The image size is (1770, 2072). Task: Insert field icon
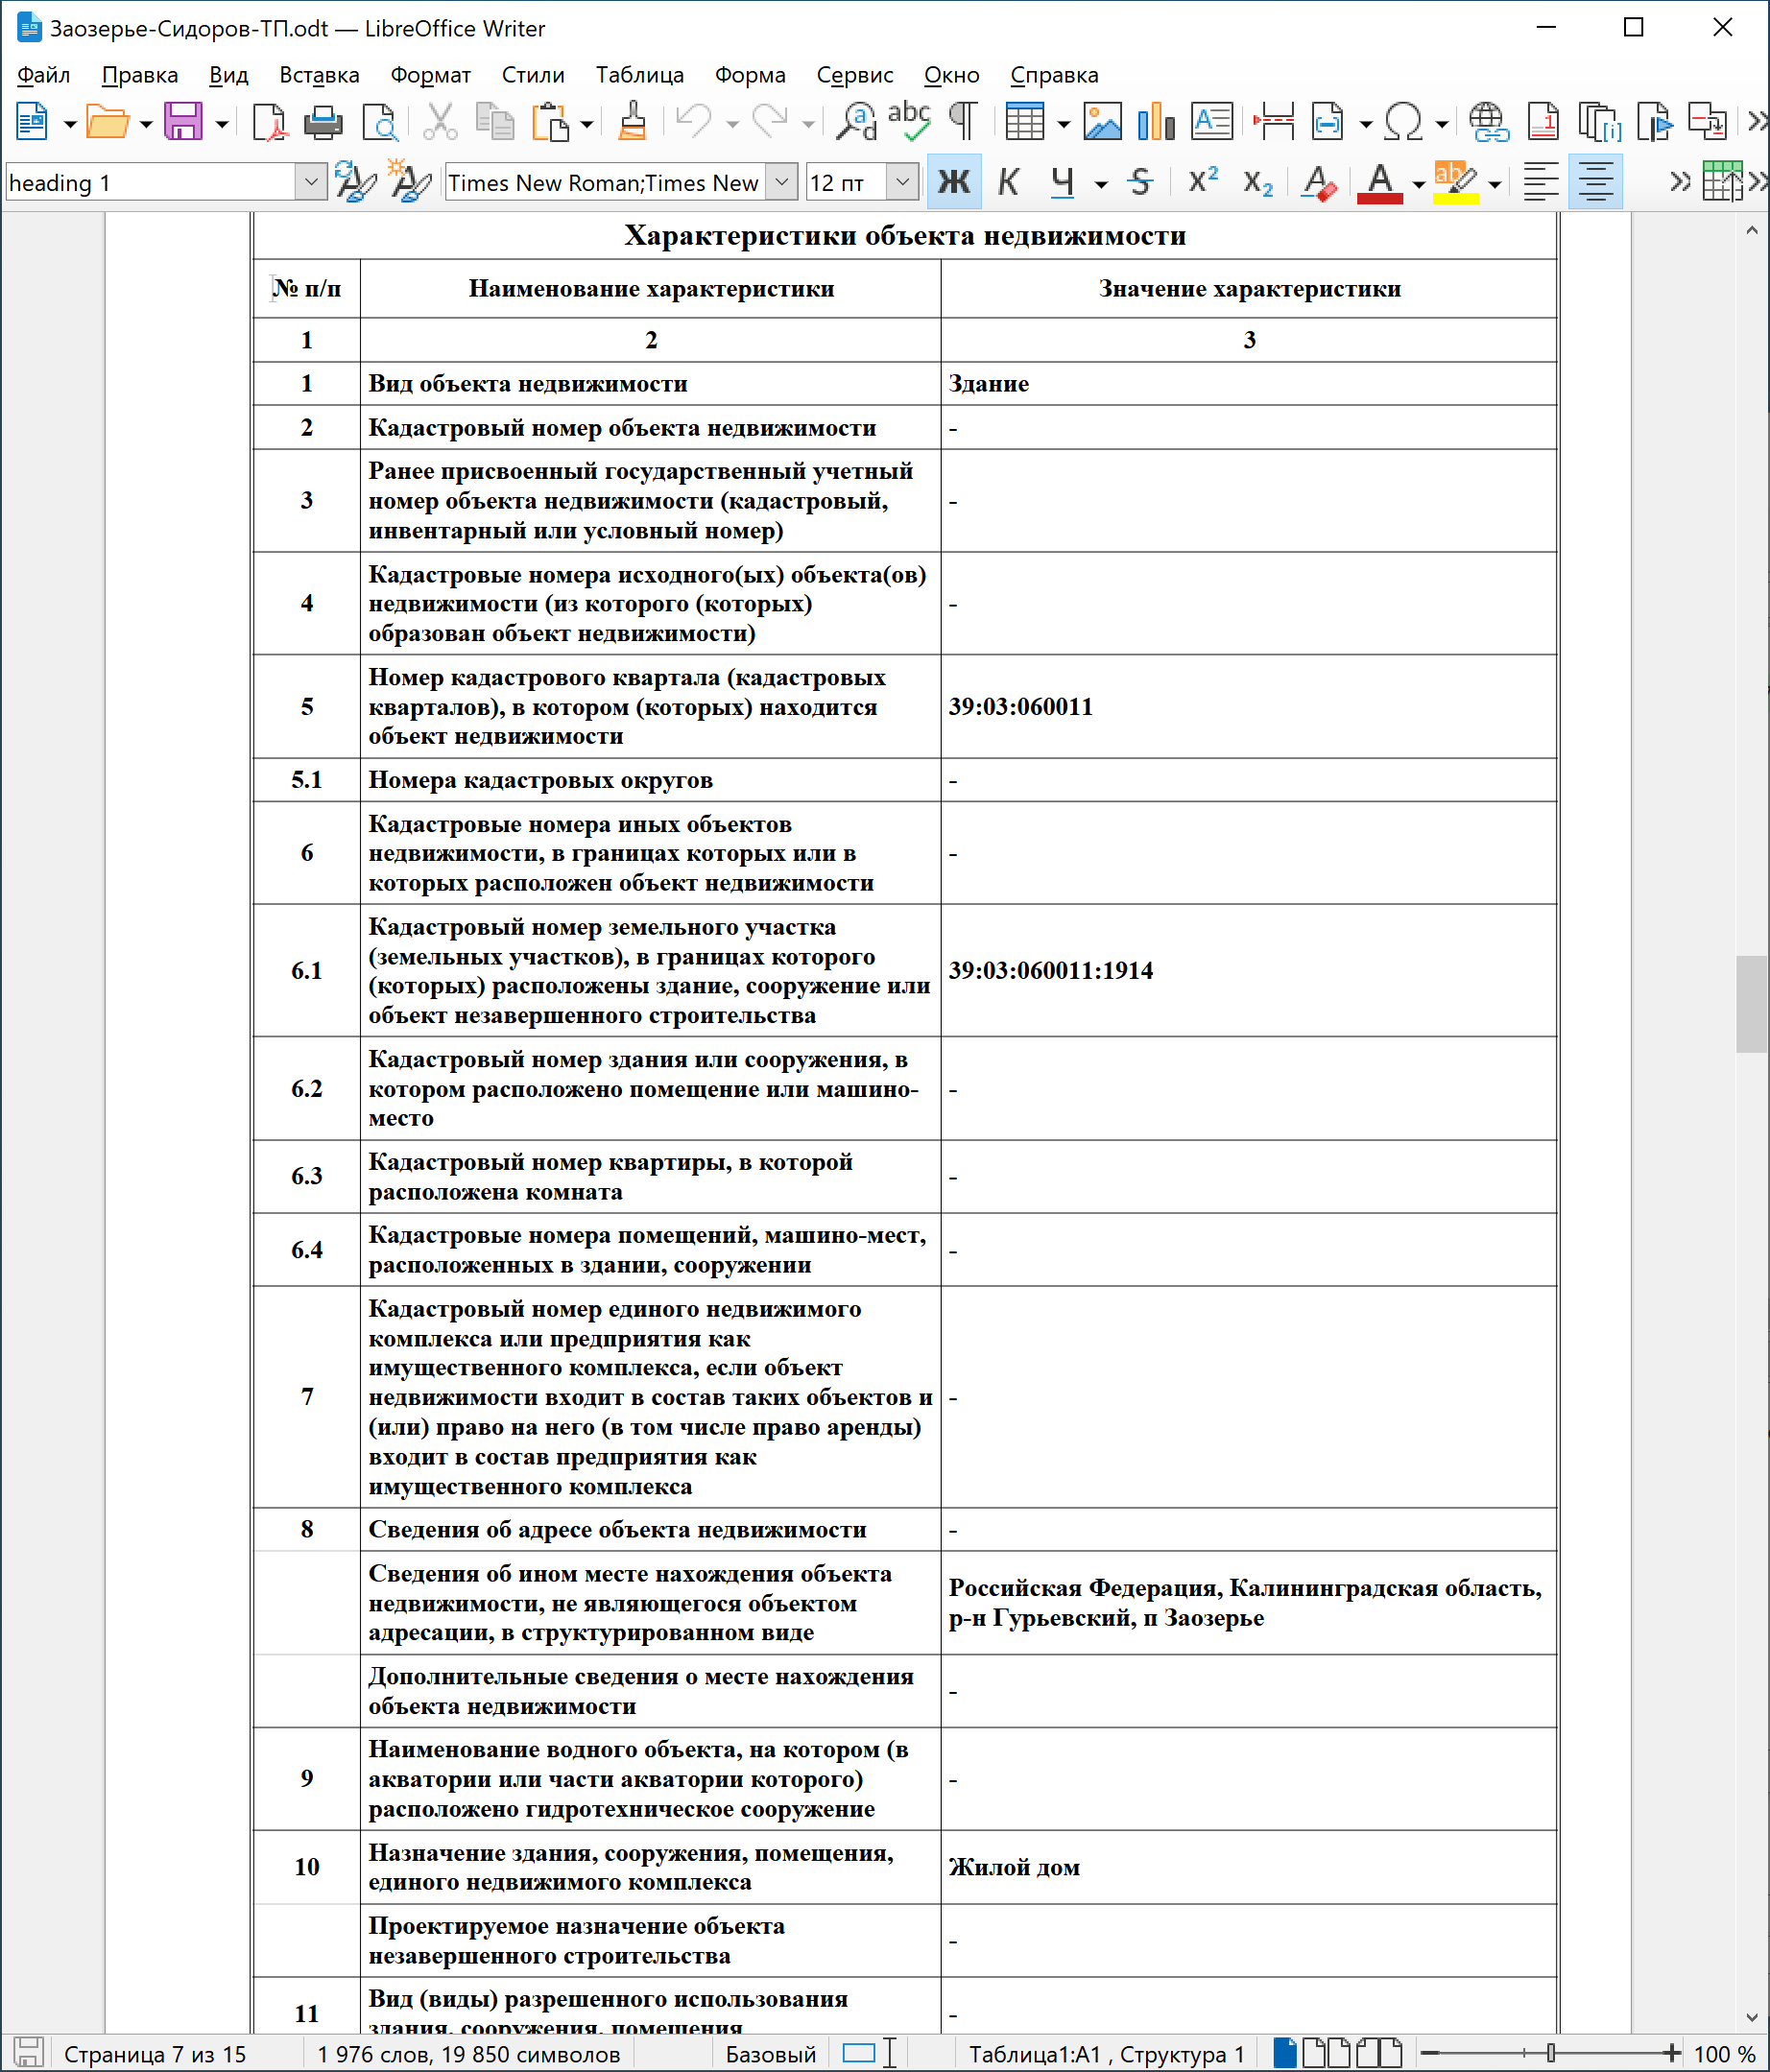[1328, 122]
